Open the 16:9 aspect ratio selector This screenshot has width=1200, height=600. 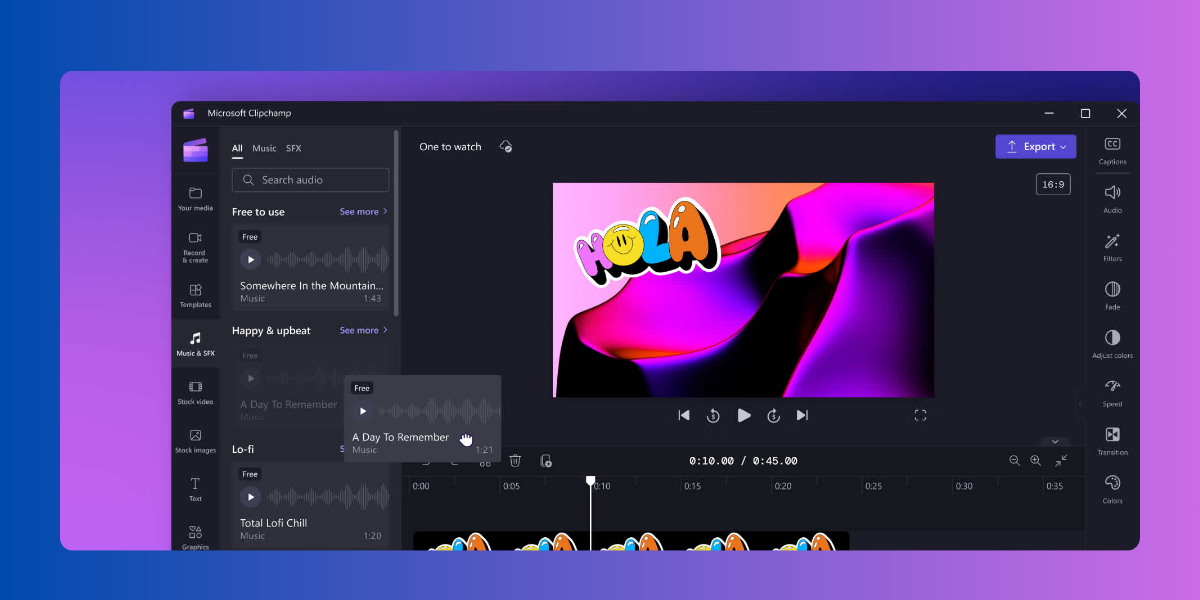[x=1052, y=184]
